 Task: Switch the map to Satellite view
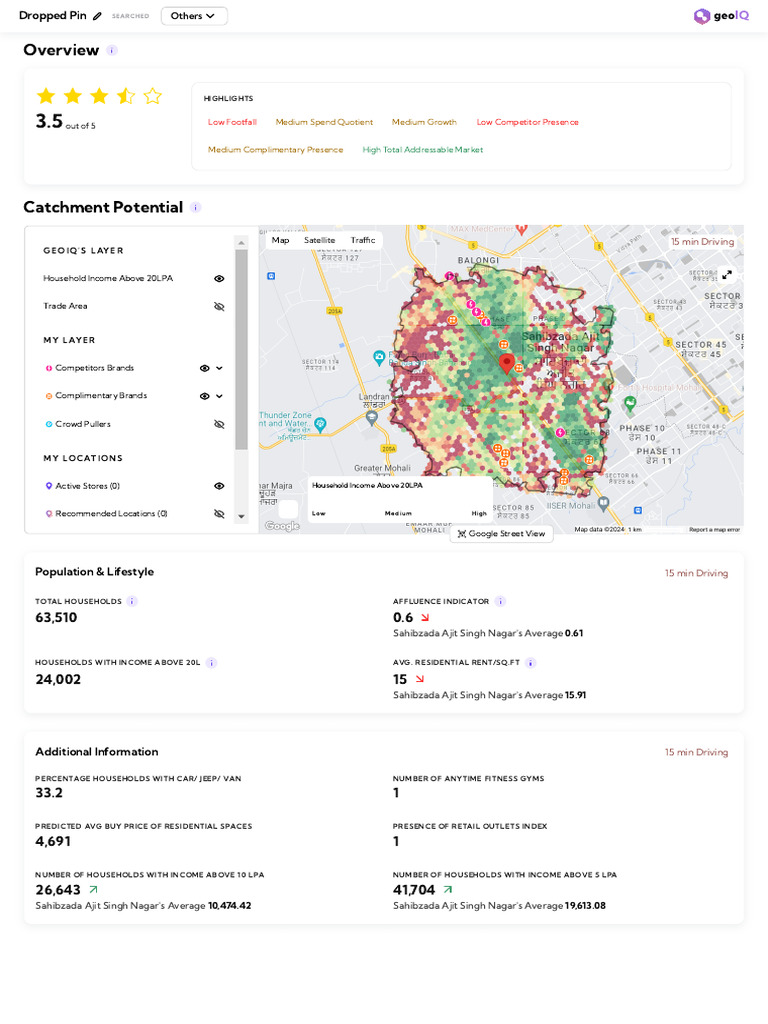coord(319,240)
